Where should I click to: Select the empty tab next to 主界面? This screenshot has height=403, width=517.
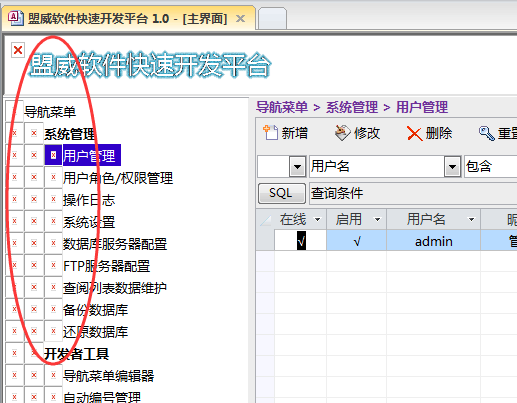(x=272, y=19)
